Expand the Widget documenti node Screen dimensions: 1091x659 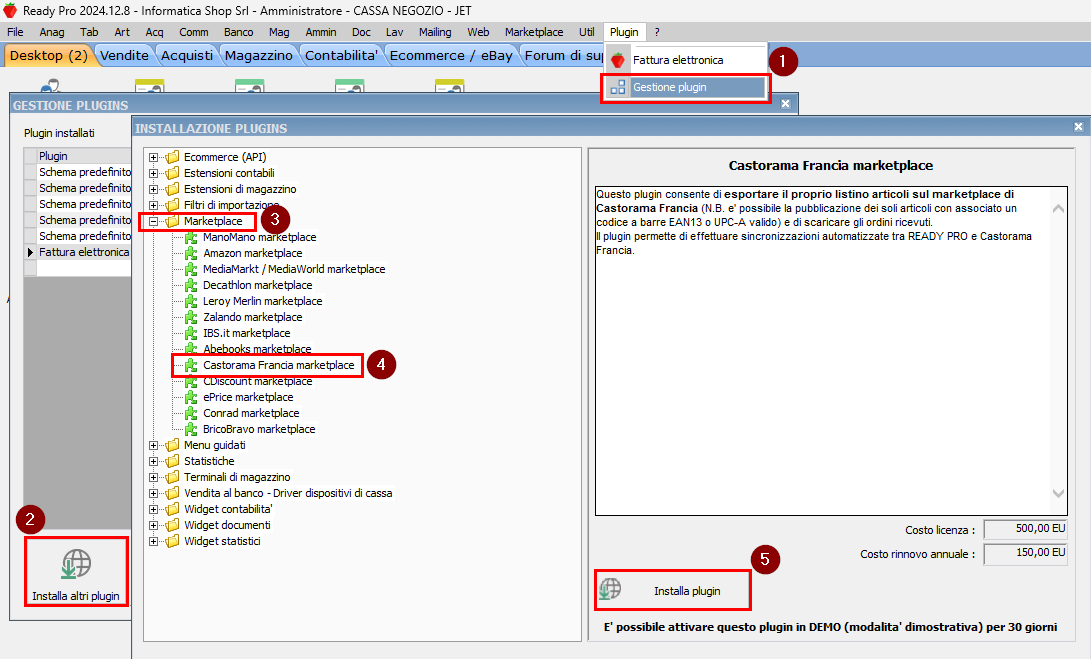[x=153, y=525]
